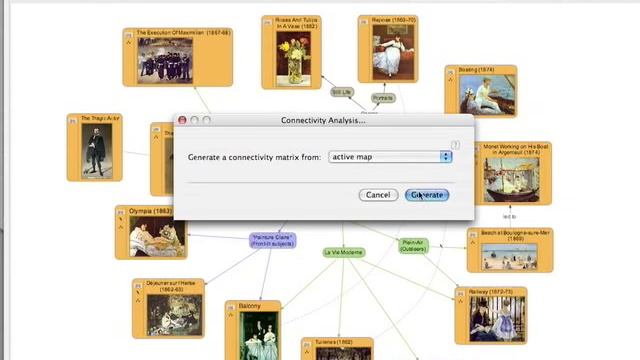
Task: Click the Railway node resource icon
Action: pos(460,294)
